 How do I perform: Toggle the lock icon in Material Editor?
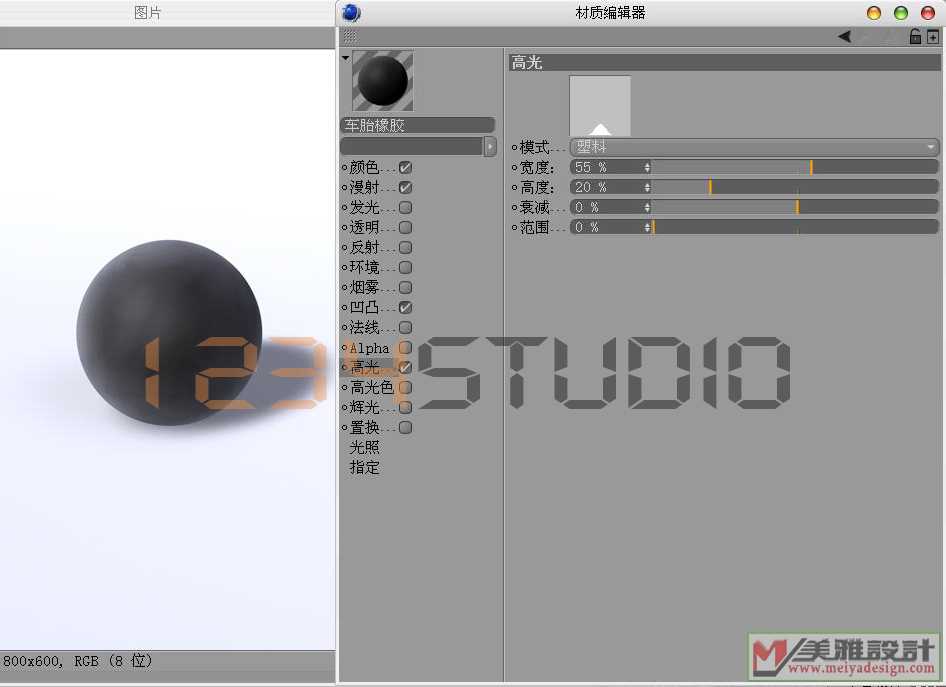point(915,37)
